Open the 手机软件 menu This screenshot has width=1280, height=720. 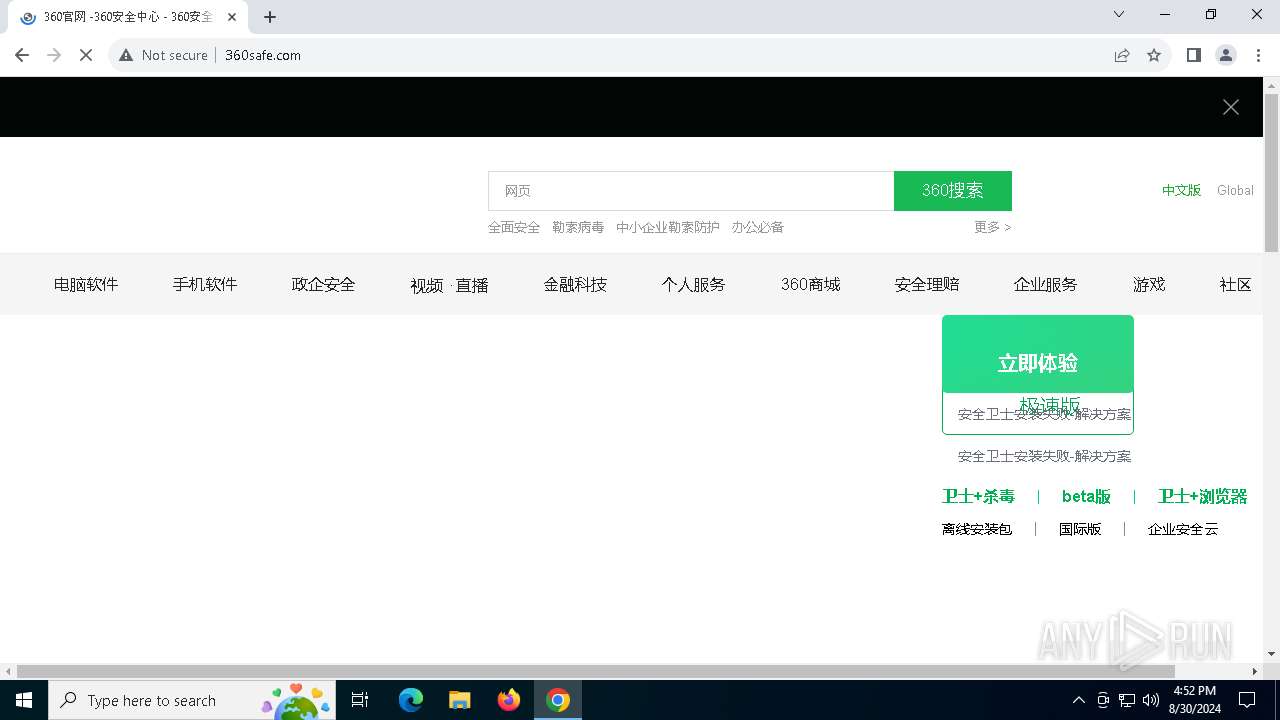[205, 284]
